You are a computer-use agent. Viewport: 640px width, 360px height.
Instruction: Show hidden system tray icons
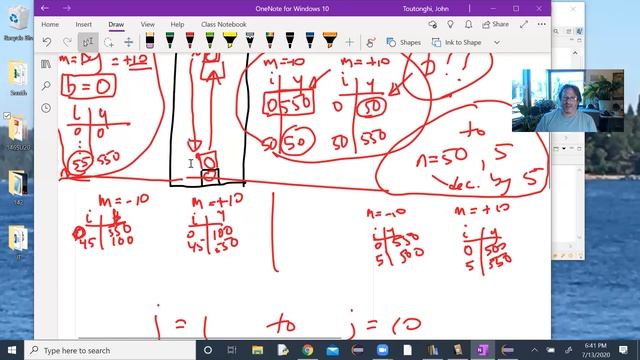click(x=534, y=350)
